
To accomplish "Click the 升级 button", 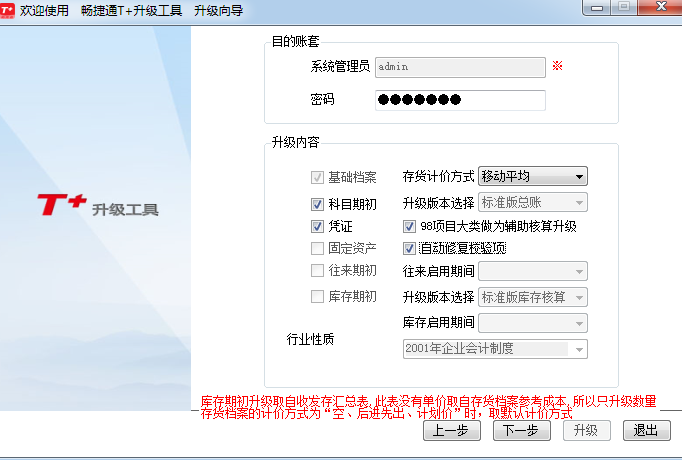I will click(x=586, y=430).
